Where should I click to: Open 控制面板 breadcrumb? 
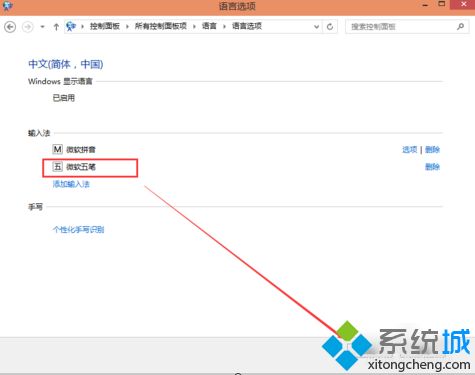pos(105,26)
